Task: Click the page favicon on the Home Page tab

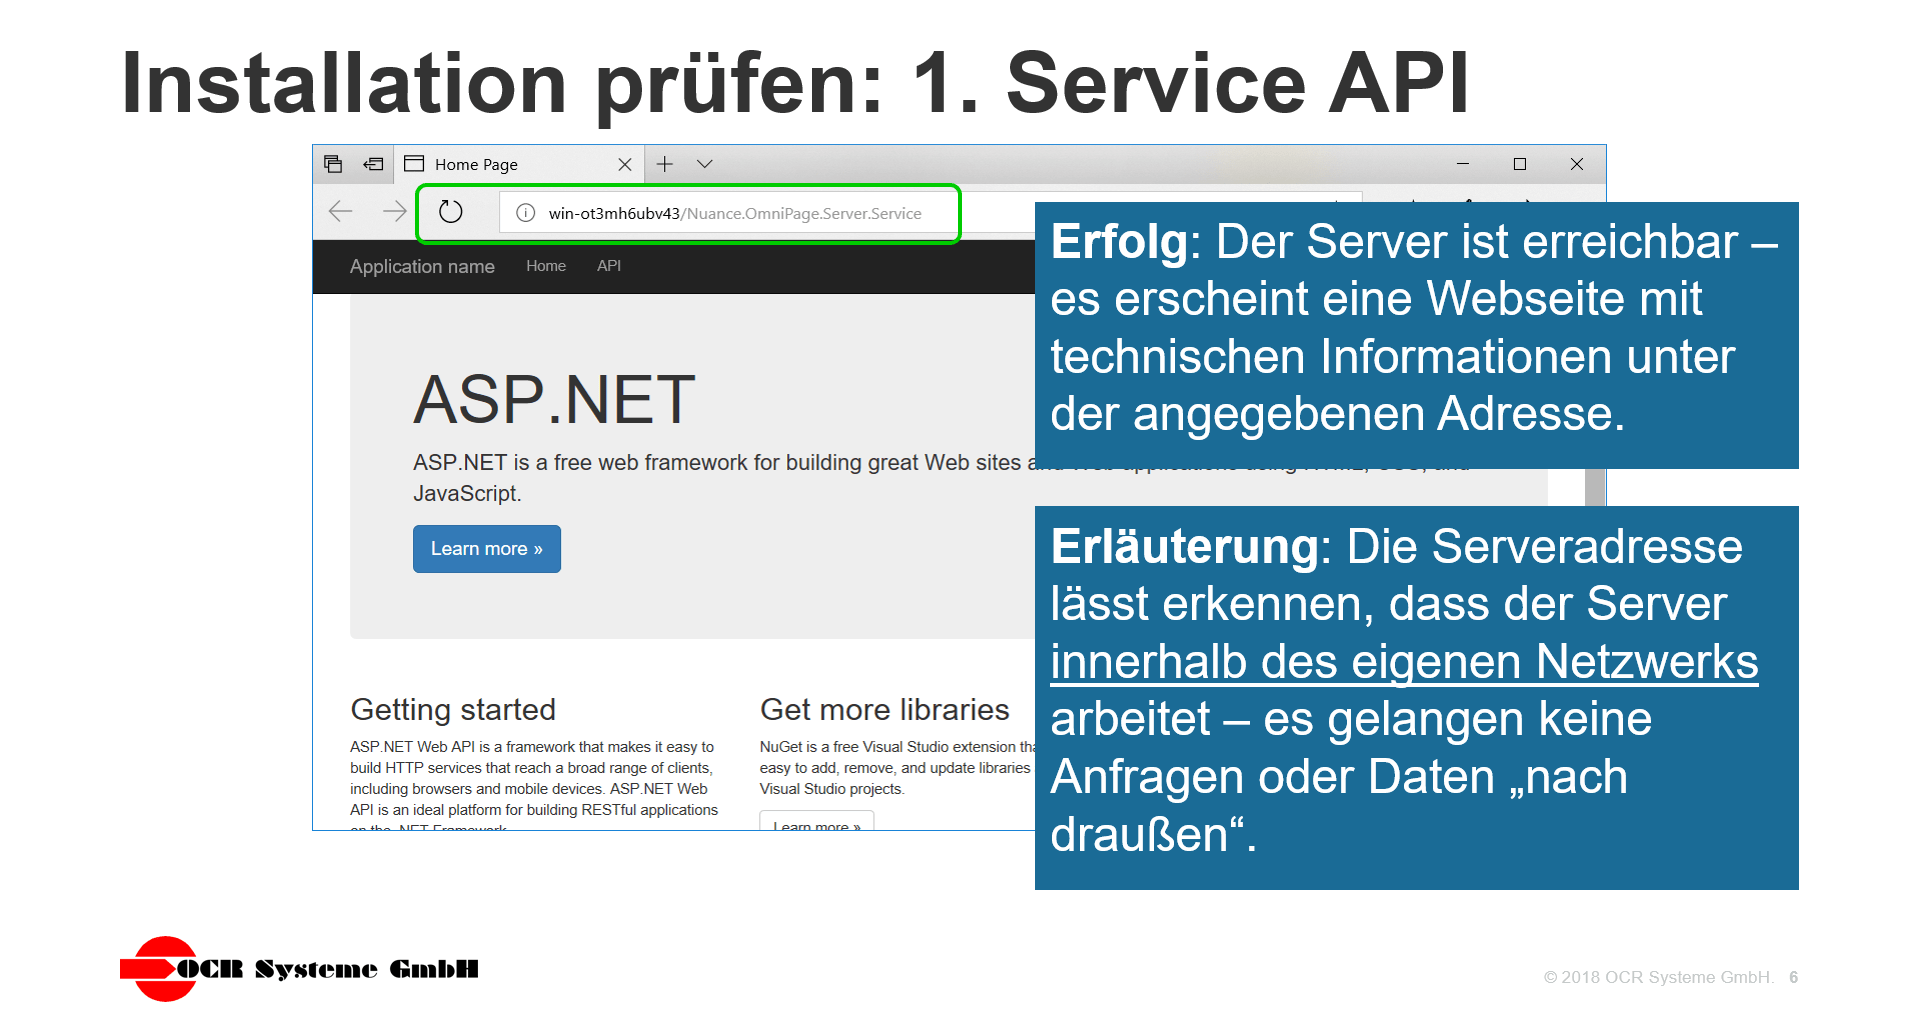Action: pos(413,163)
